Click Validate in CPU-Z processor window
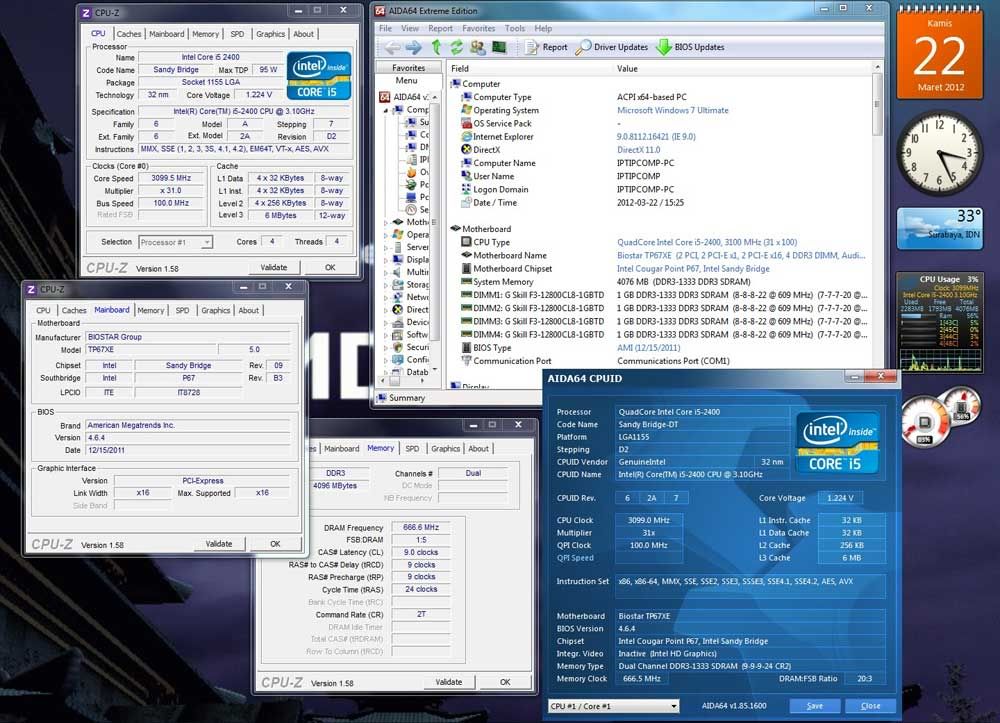Image resolution: width=1000 pixels, height=723 pixels. [274, 268]
